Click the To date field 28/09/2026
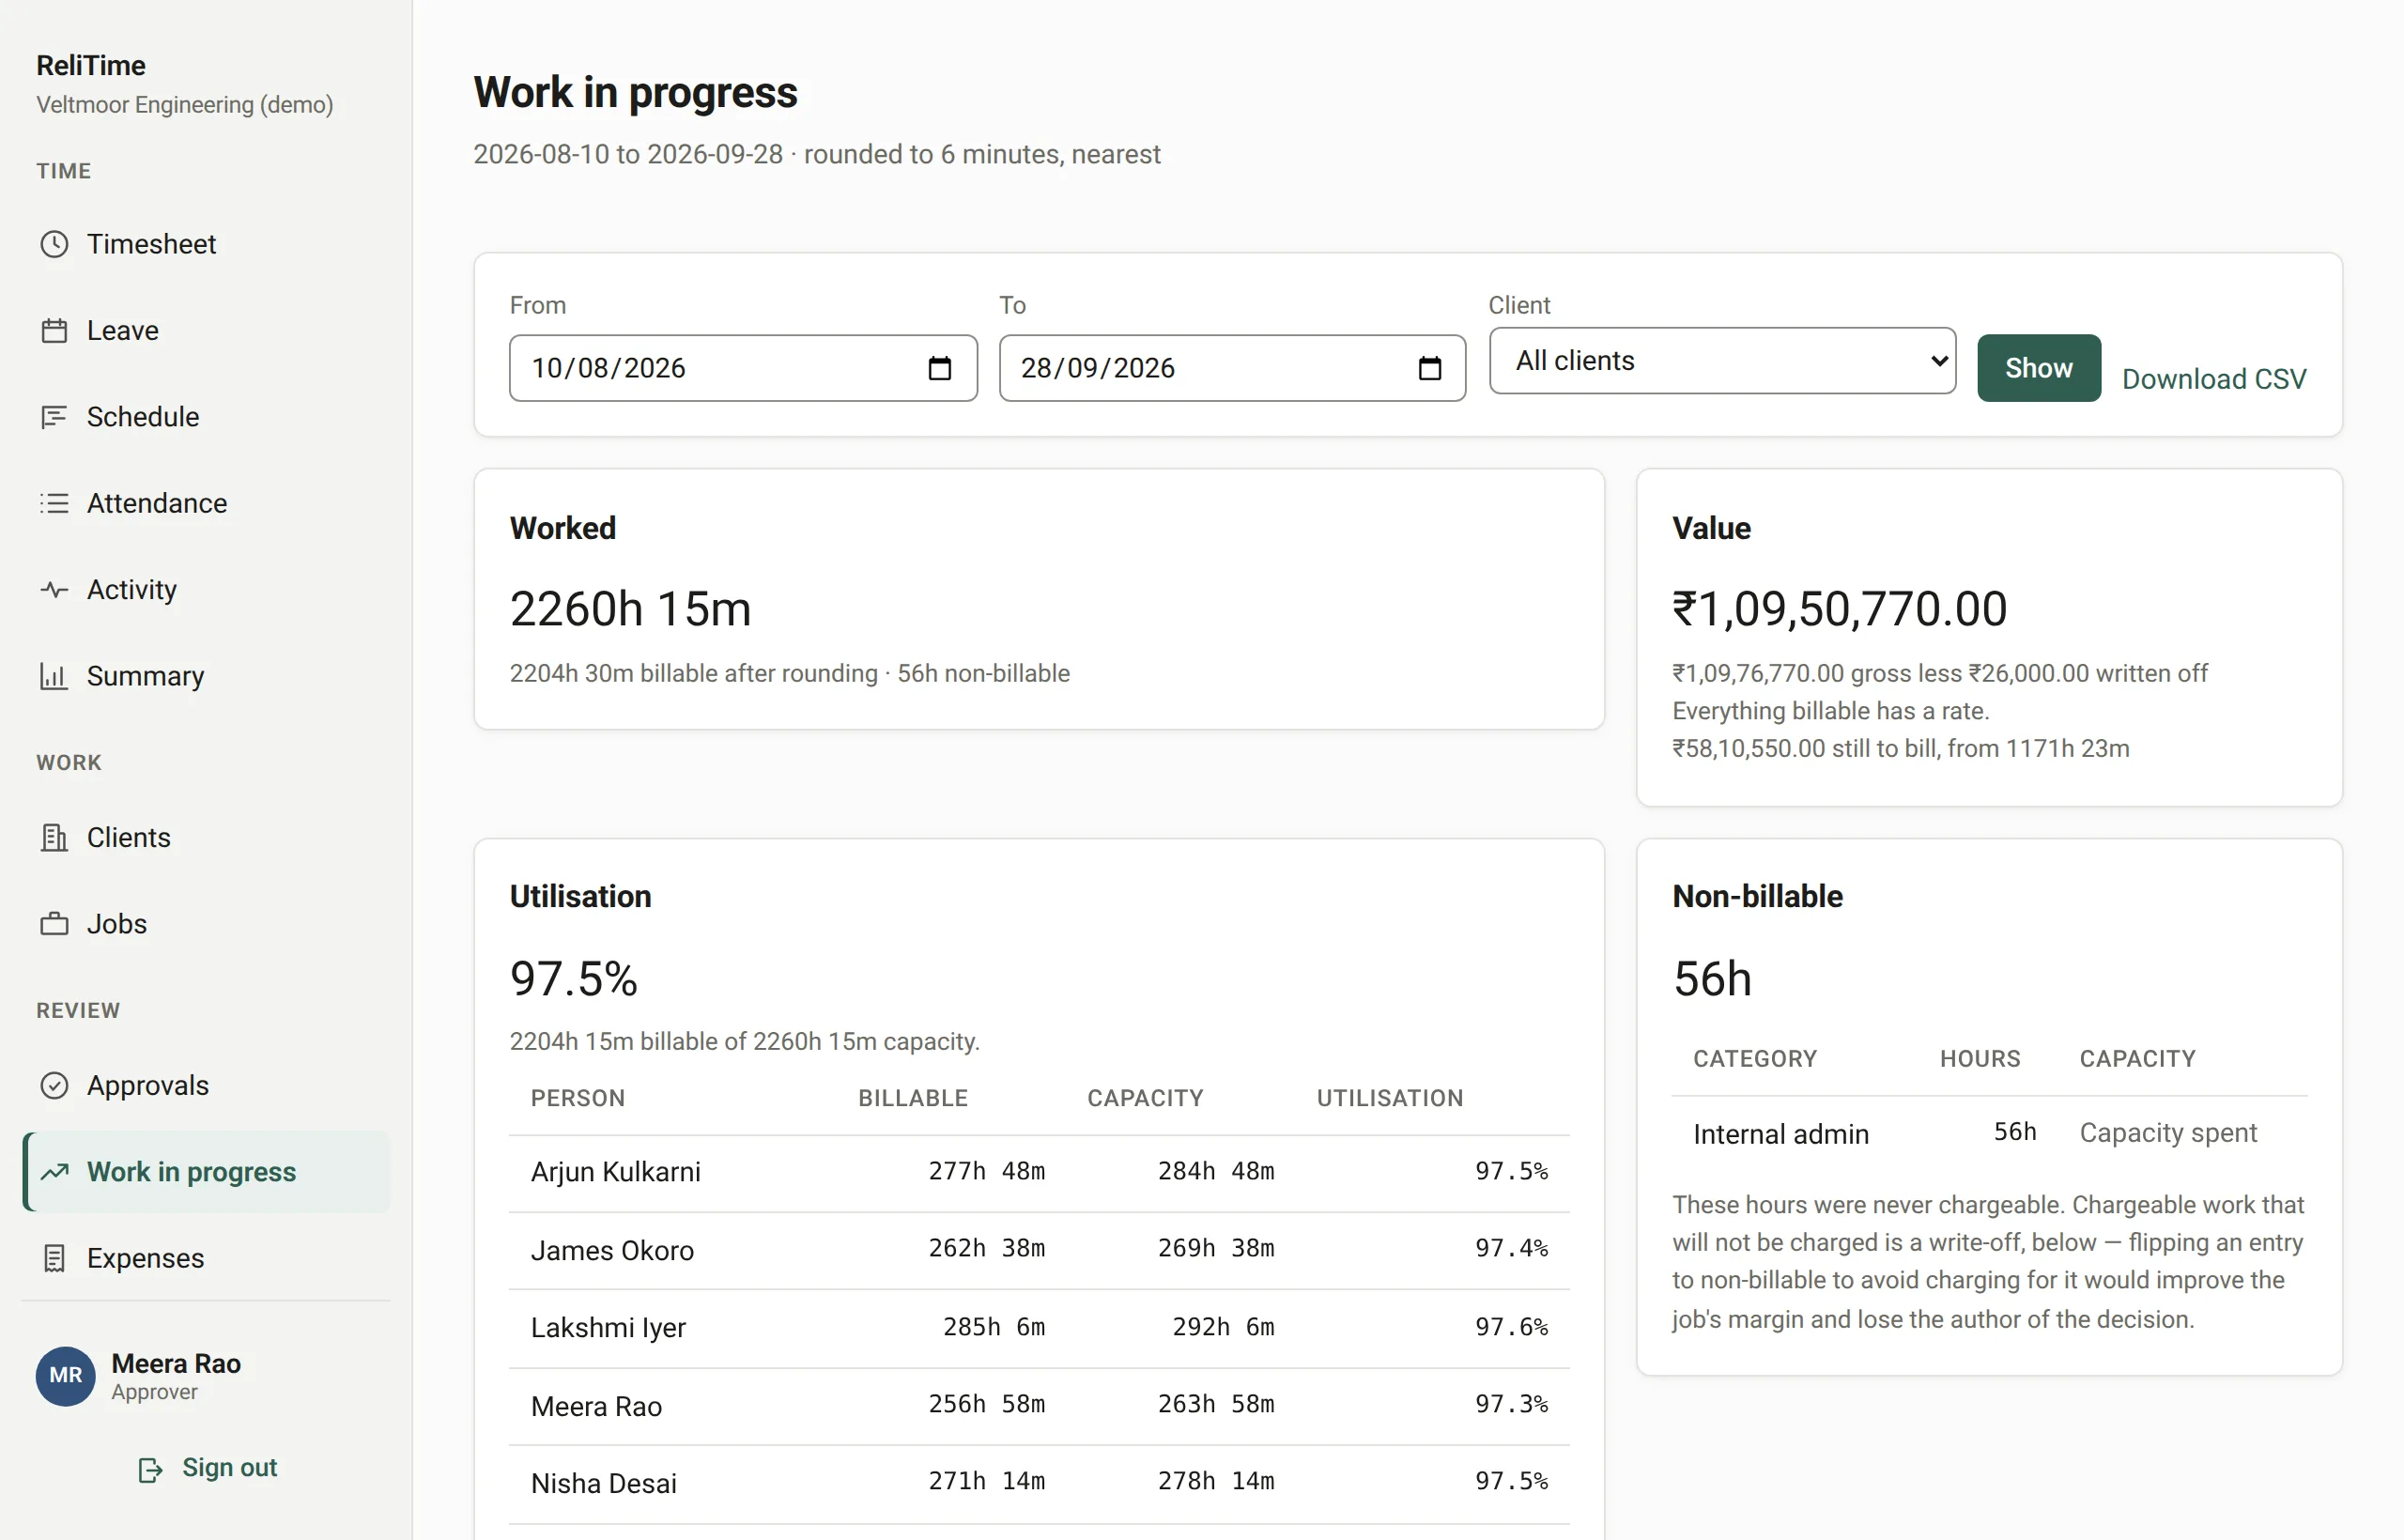The image size is (2404, 1540). coord(1232,368)
